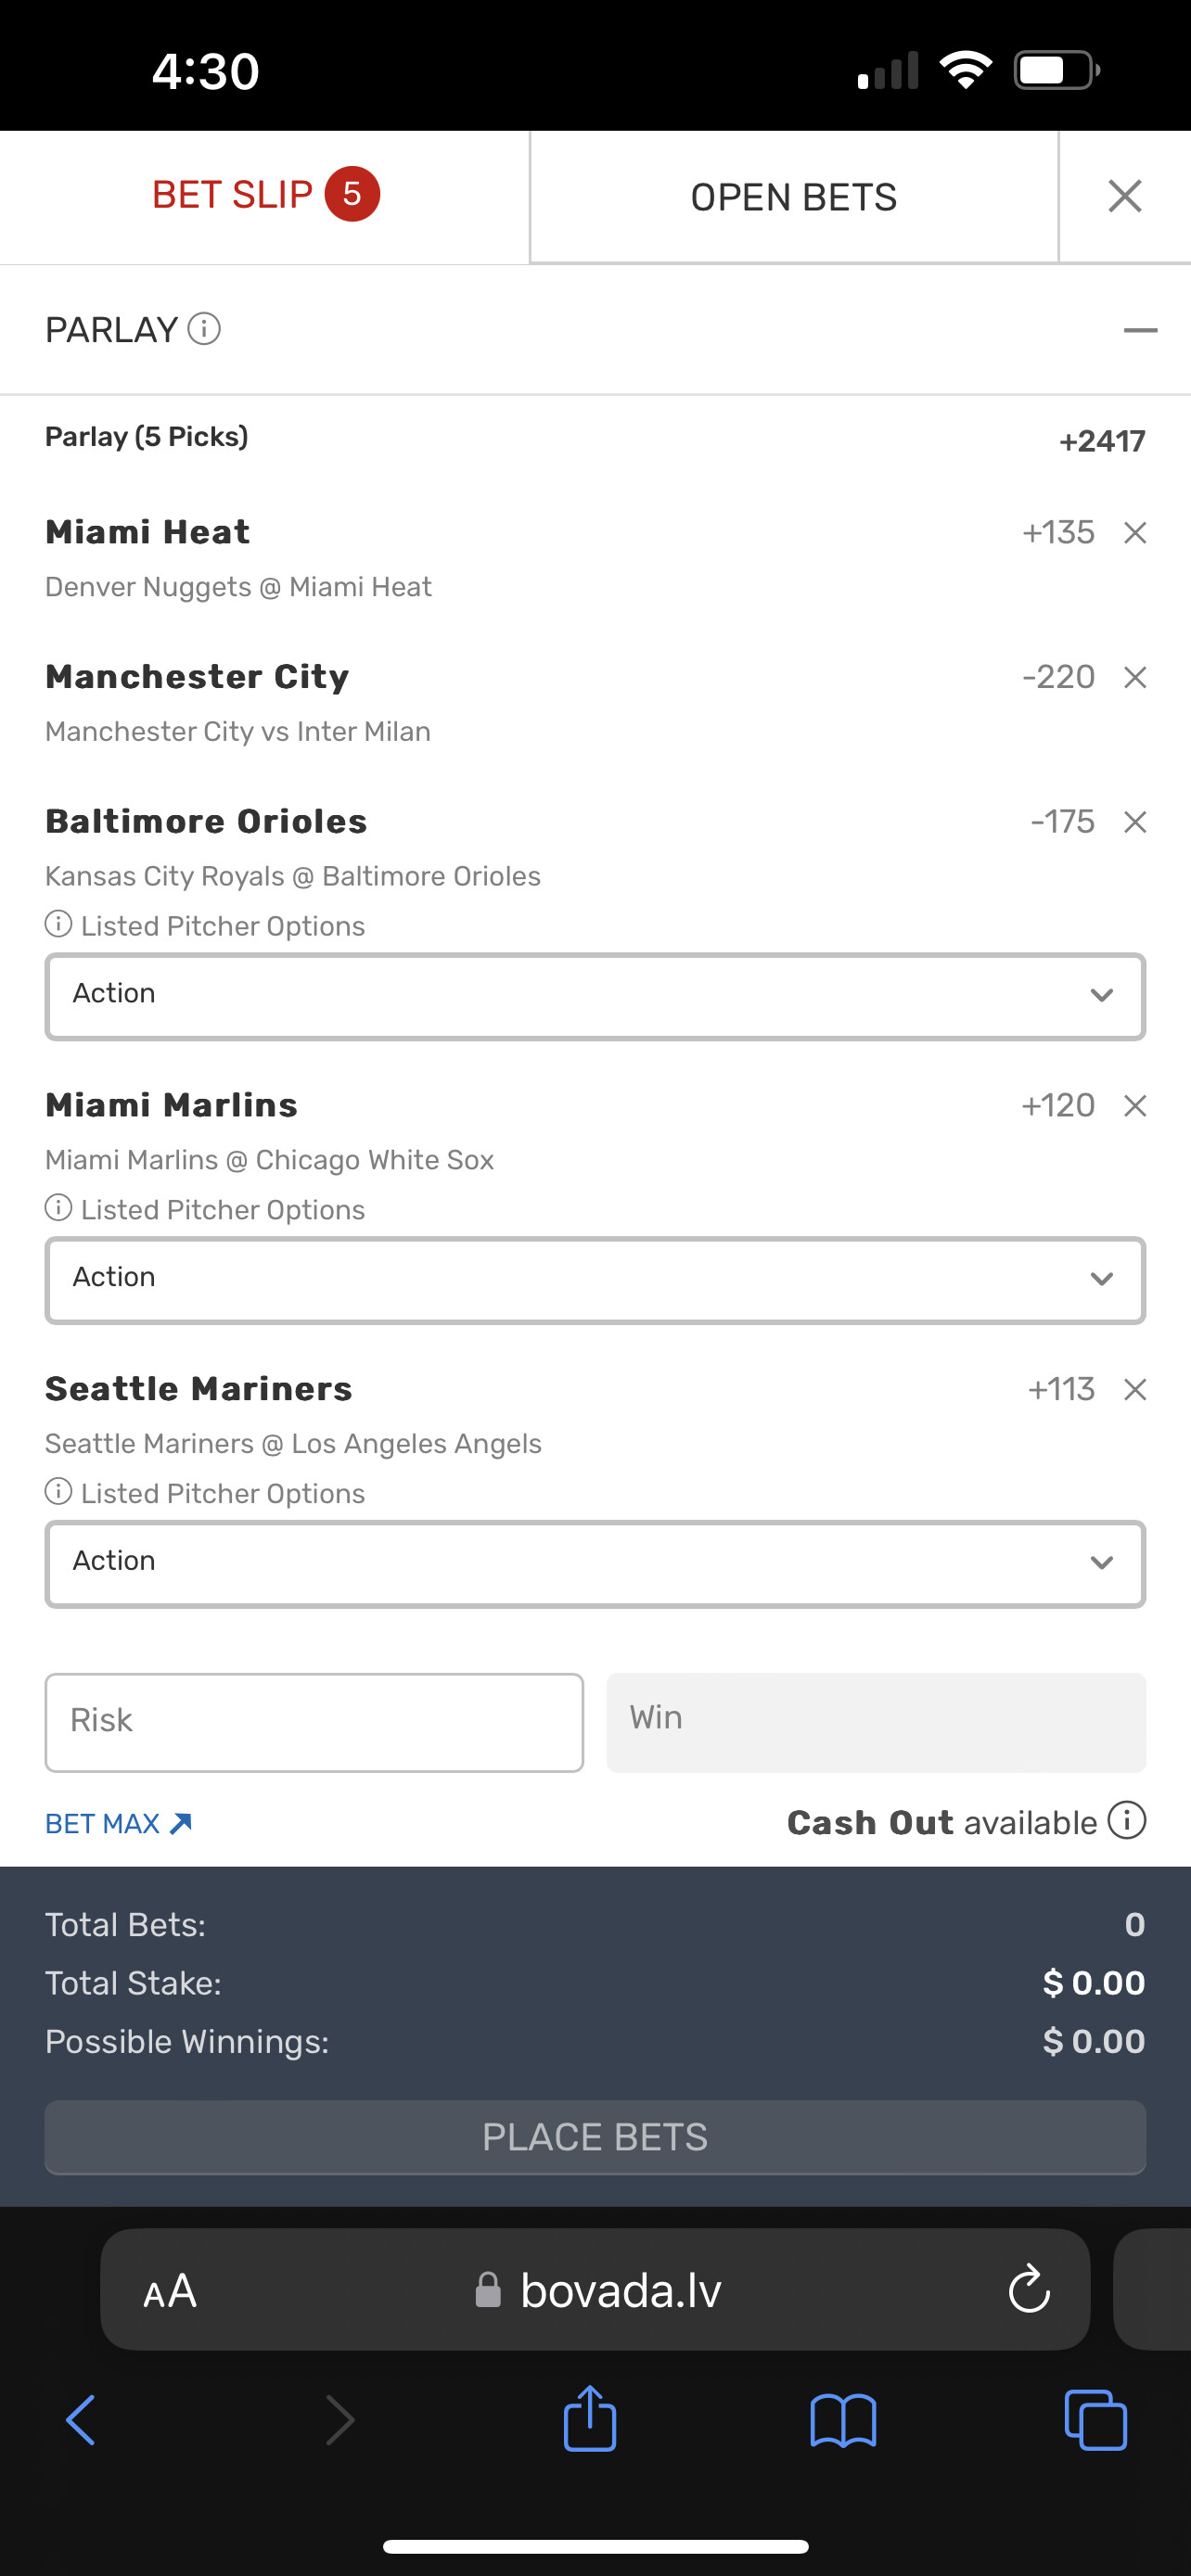Open Orioles listed pitcher Action dropdown
Screen dimensions: 1191x2576
click(595, 996)
